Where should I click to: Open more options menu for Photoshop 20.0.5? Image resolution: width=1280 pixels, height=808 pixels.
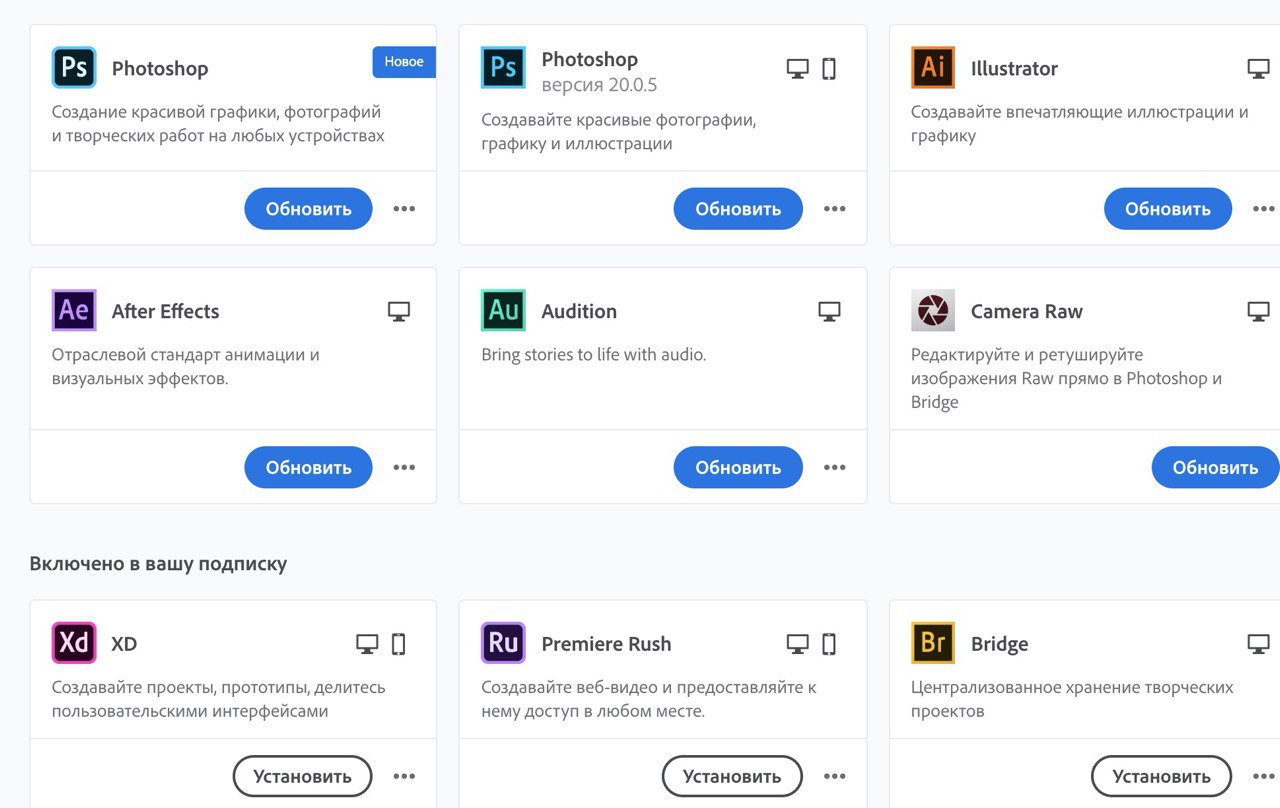(x=834, y=209)
